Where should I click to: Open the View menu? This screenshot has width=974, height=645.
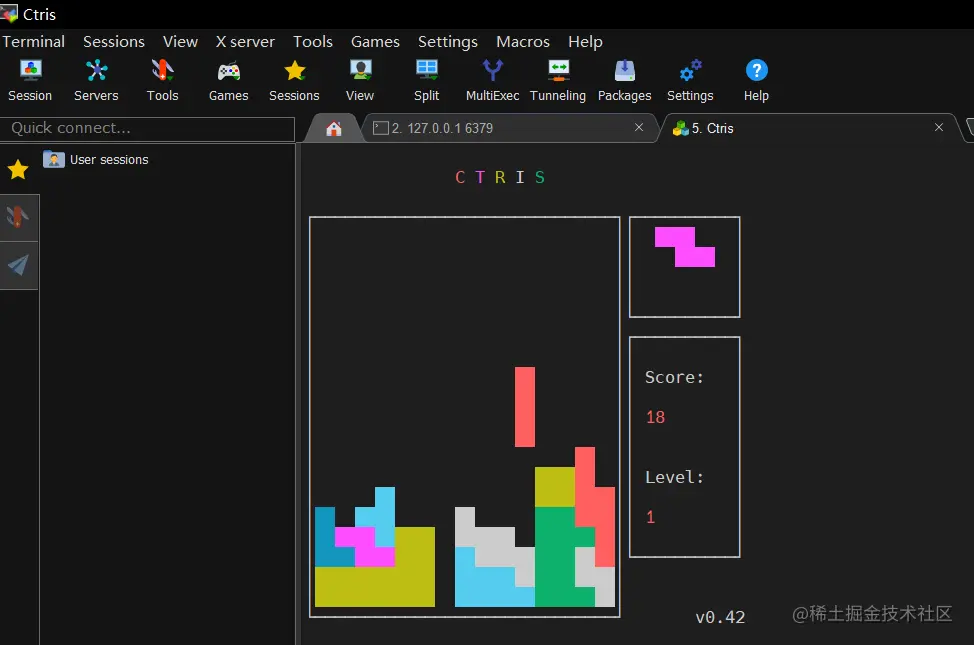(180, 42)
